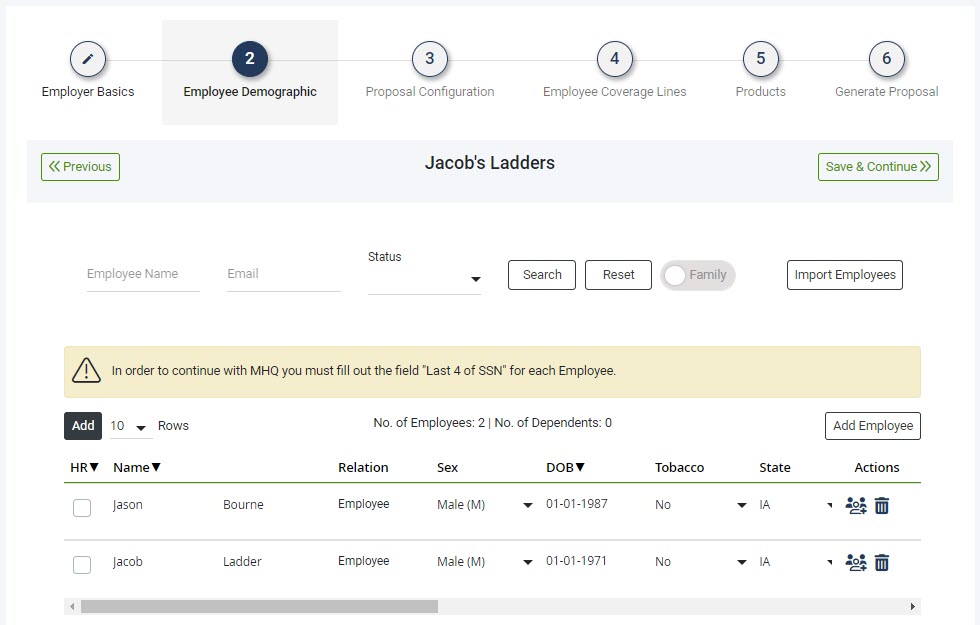Open the Status dropdown

point(424,279)
